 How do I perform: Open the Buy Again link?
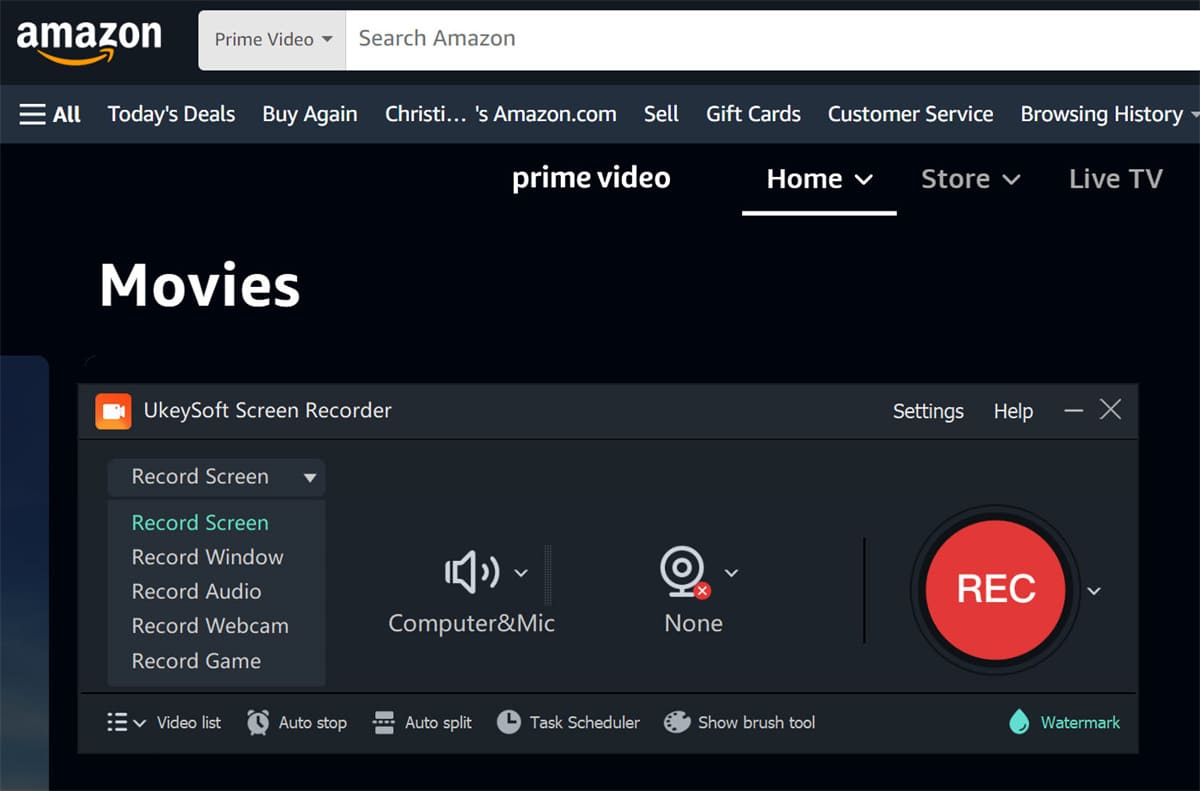tap(310, 114)
